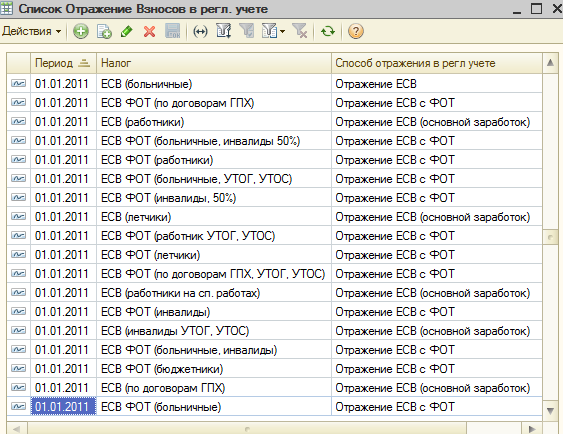Select the ЕСВ (работники) cell
This screenshot has height=434, width=563.
coord(214,122)
